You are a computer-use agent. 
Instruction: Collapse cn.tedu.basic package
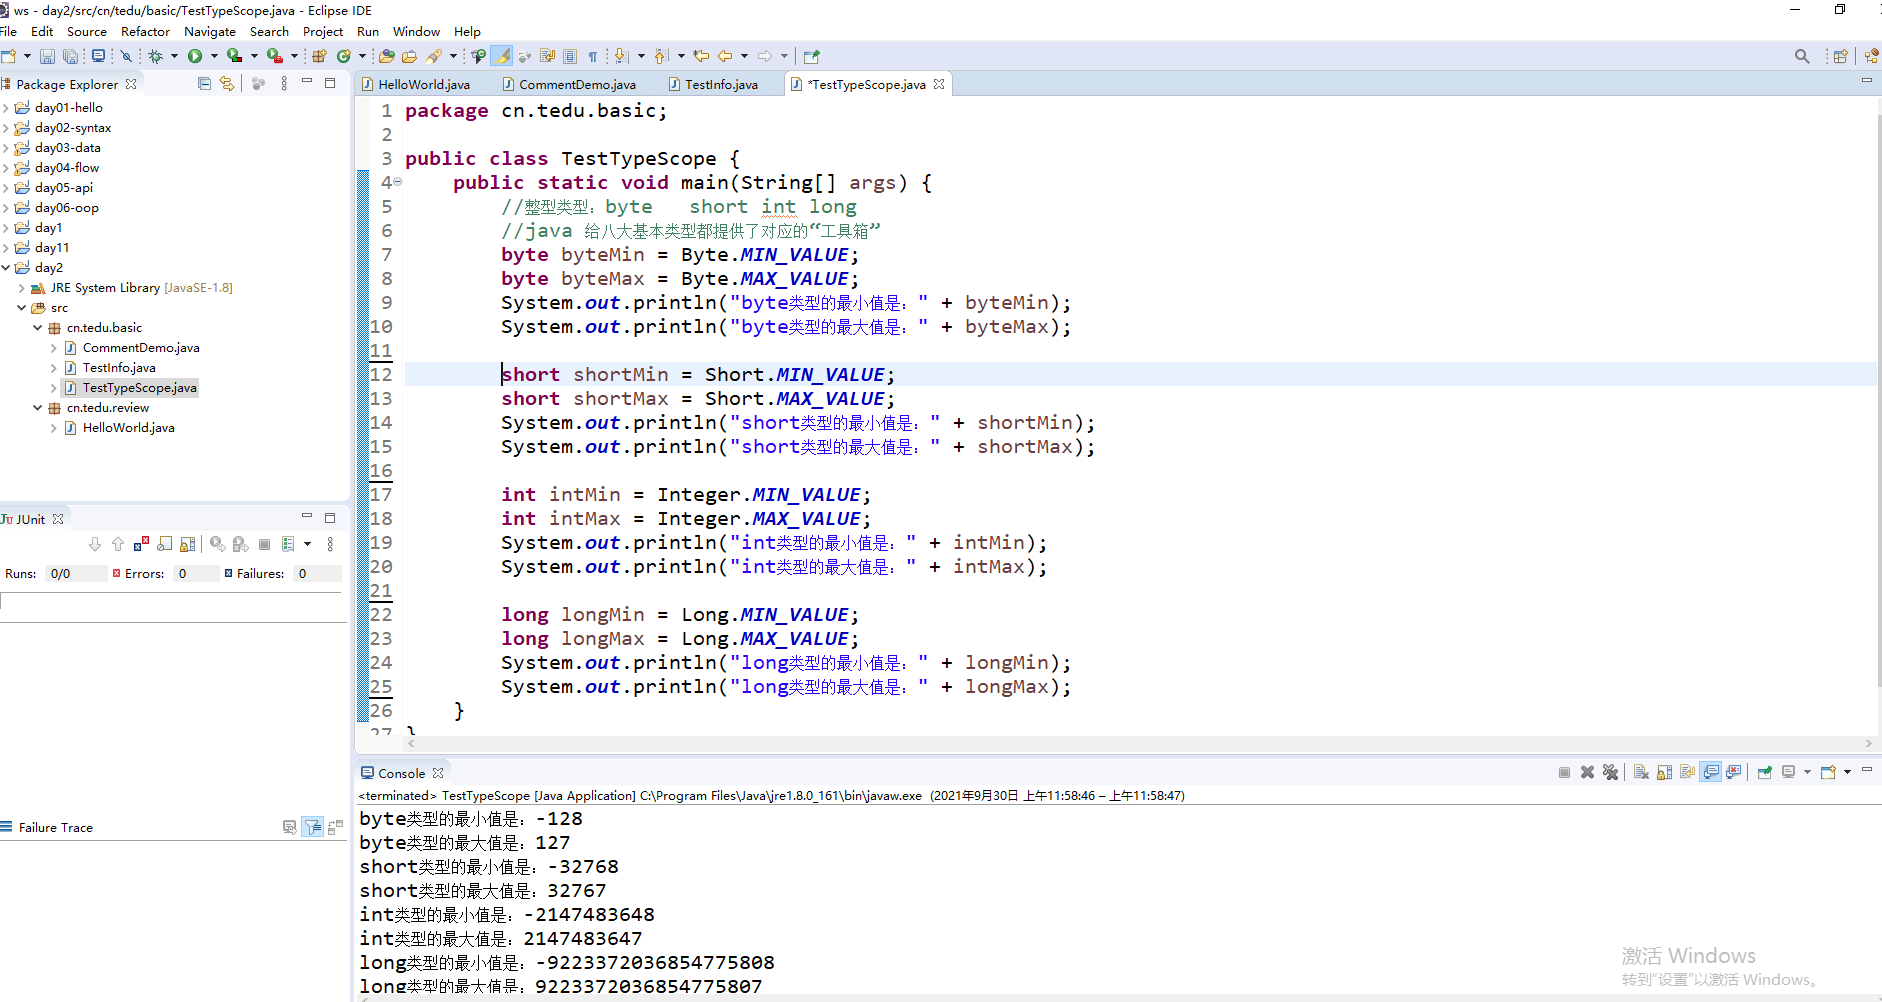tap(38, 328)
